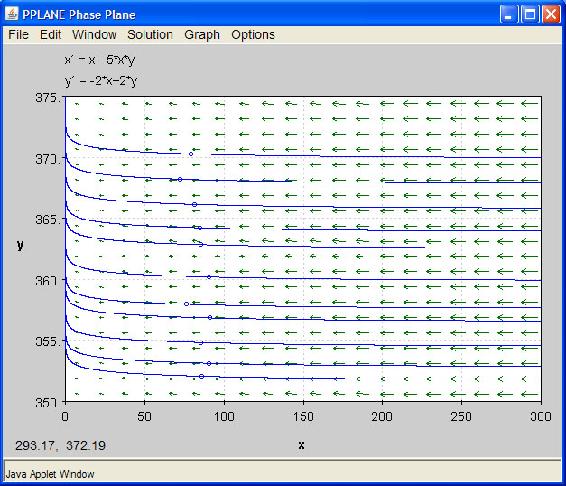Click the y-axis tick label 365
This screenshot has width=566, height=486.
coord(46,219)
